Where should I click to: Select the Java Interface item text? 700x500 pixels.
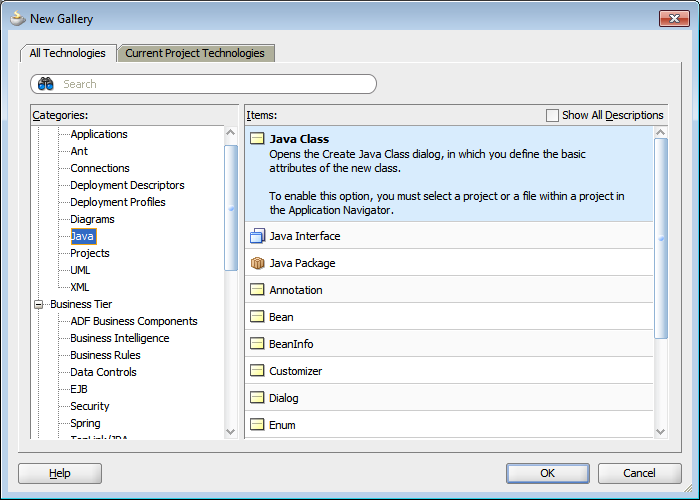[x=305, y=236]
